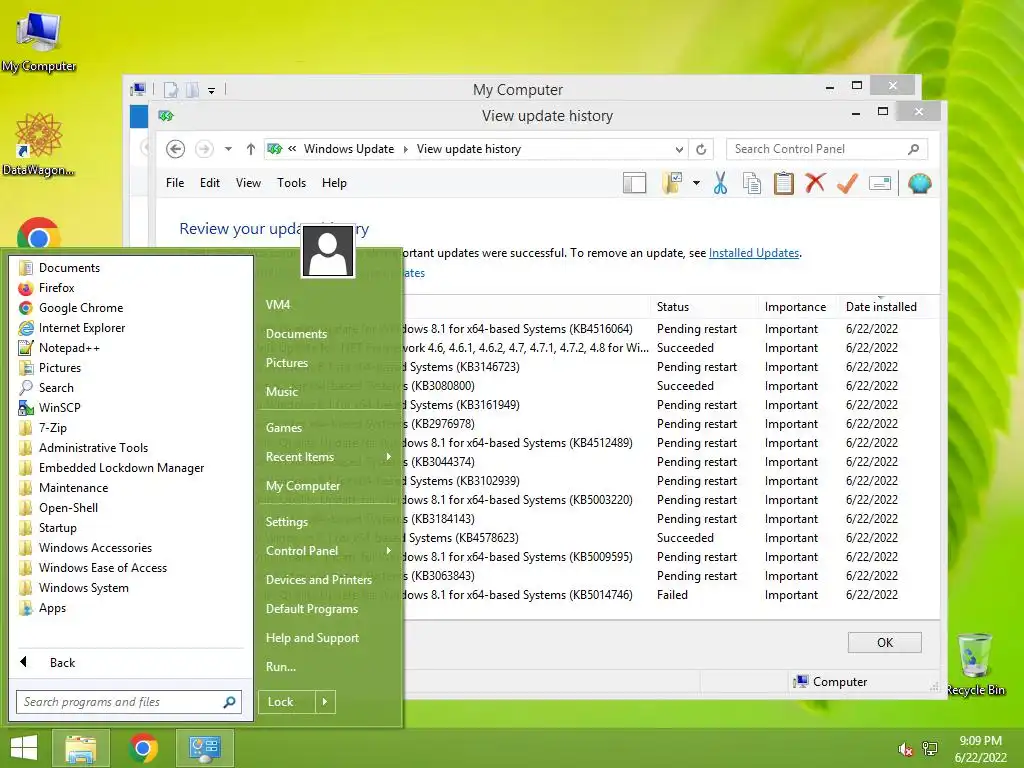Click the start menu search magnifier icon
Viewport: 1024px width, 768px height.
point(229,702)
